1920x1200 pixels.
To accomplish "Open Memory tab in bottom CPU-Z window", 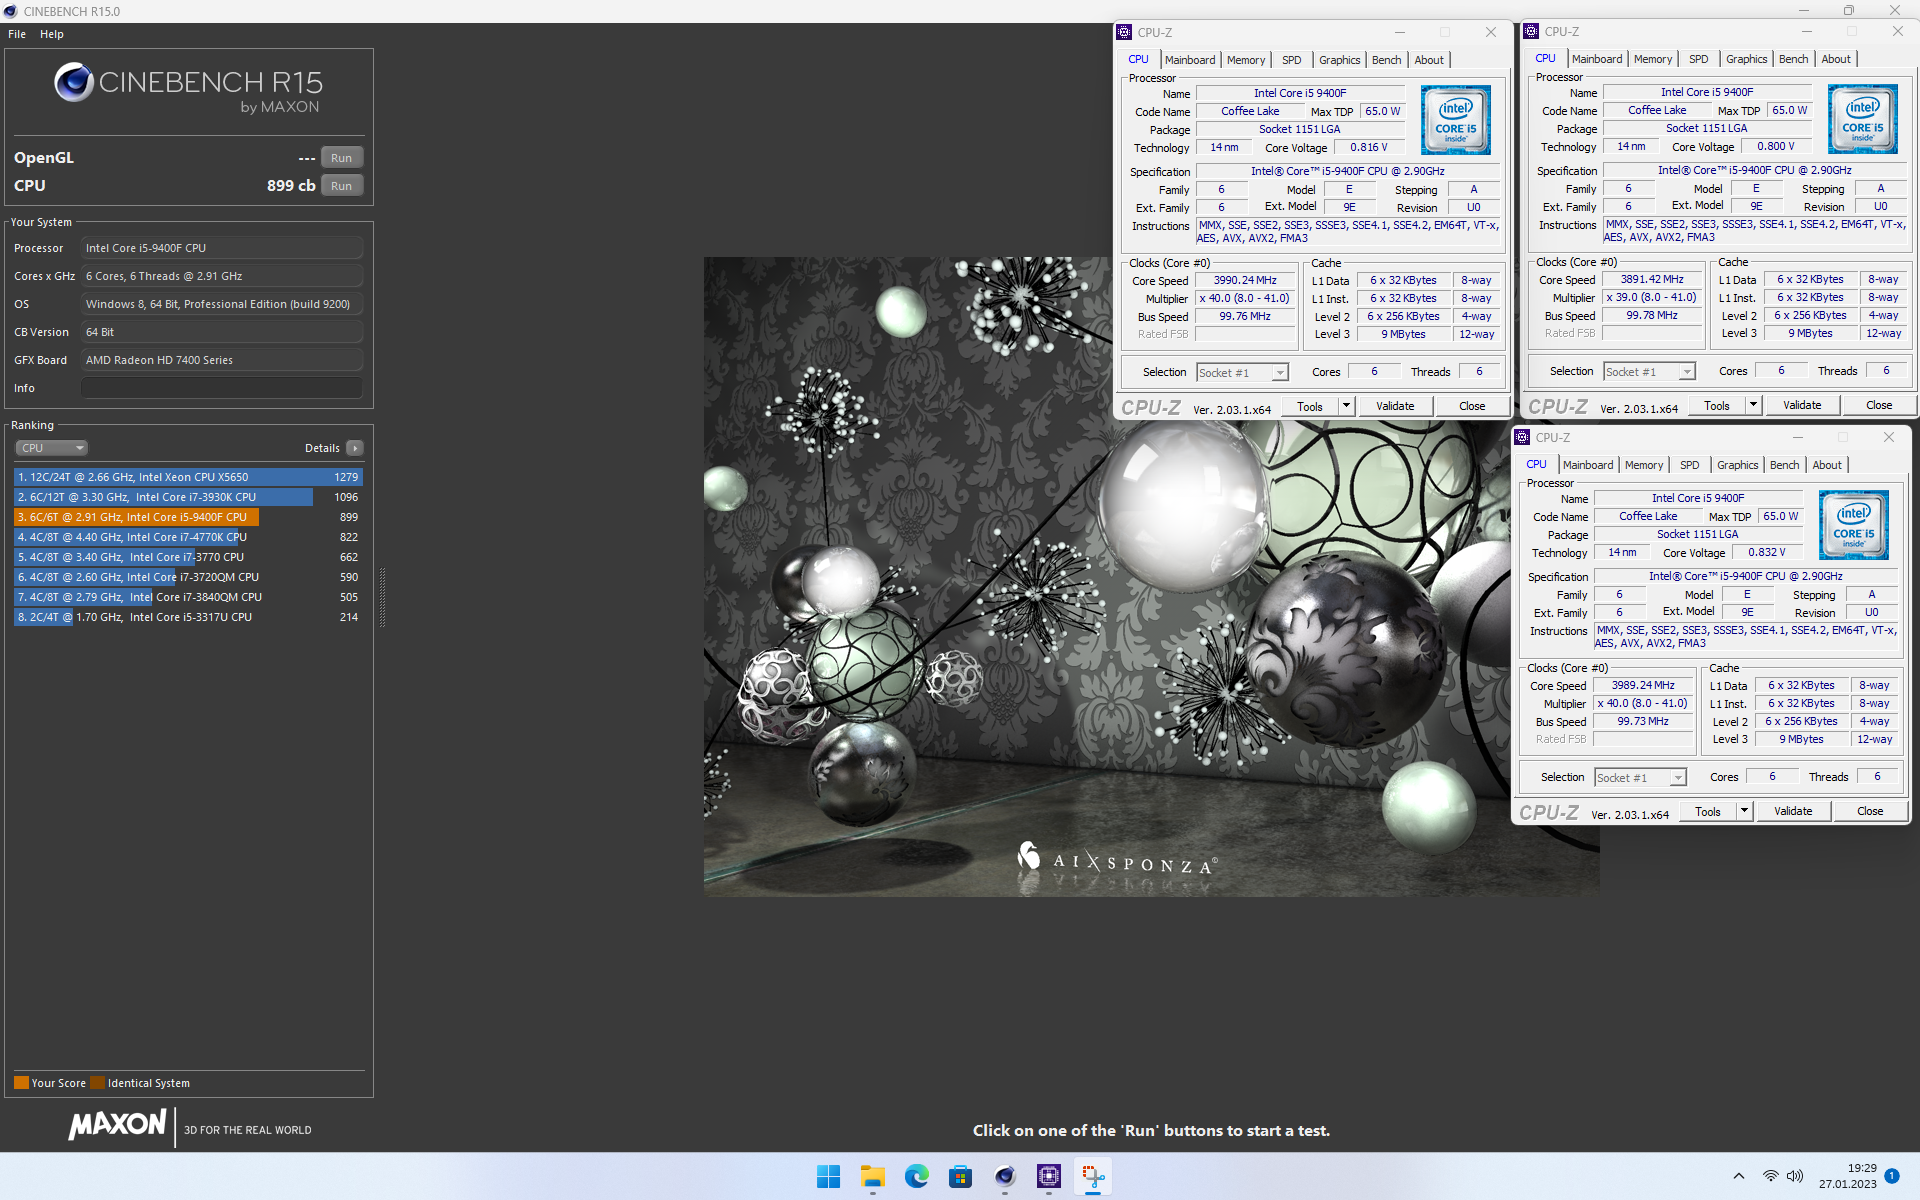I will (x=1644, y=465).
